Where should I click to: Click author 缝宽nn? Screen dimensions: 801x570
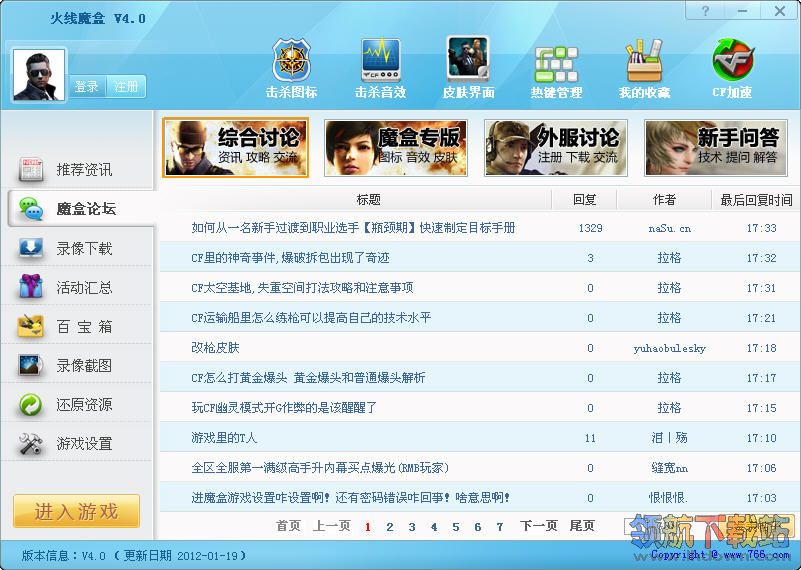[669, 468]
